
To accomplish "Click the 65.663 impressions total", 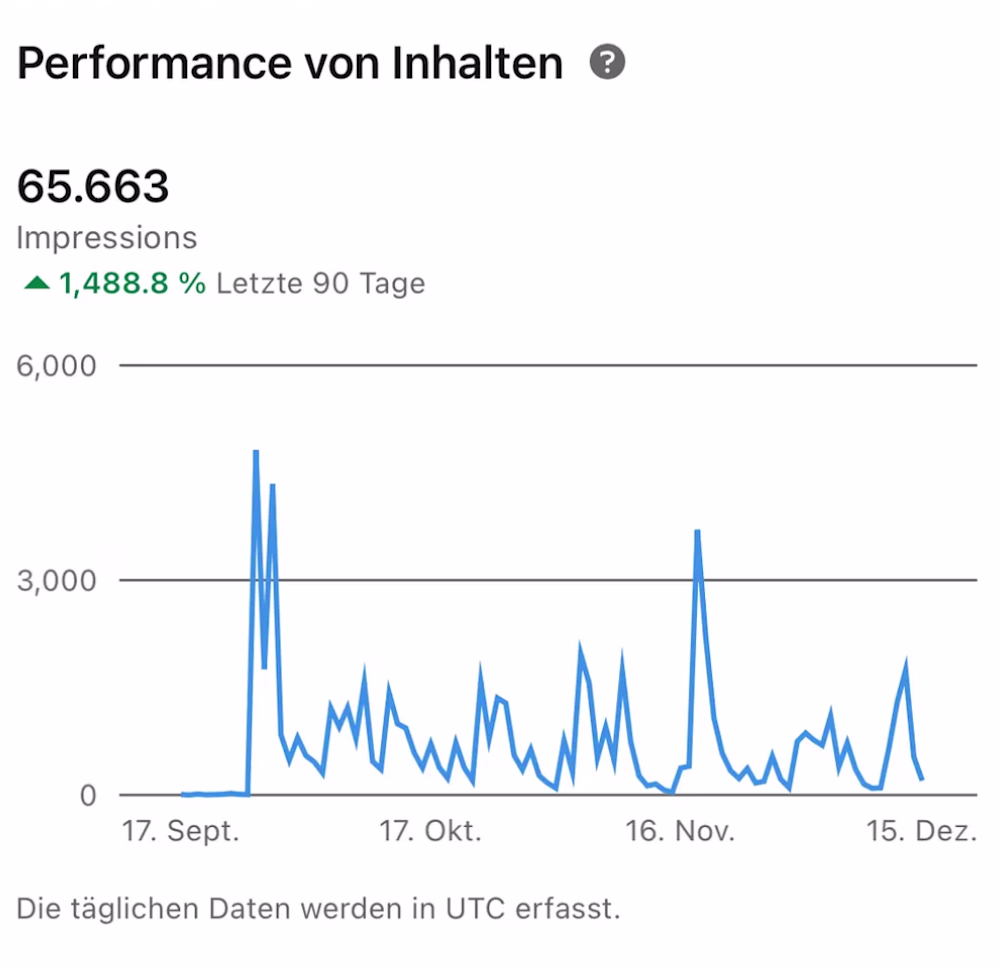I will coord(93,186).
